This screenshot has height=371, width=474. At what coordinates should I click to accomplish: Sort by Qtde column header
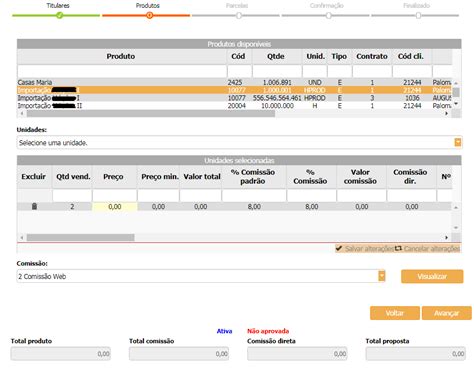pyautogui.click(x=276, y=56)
